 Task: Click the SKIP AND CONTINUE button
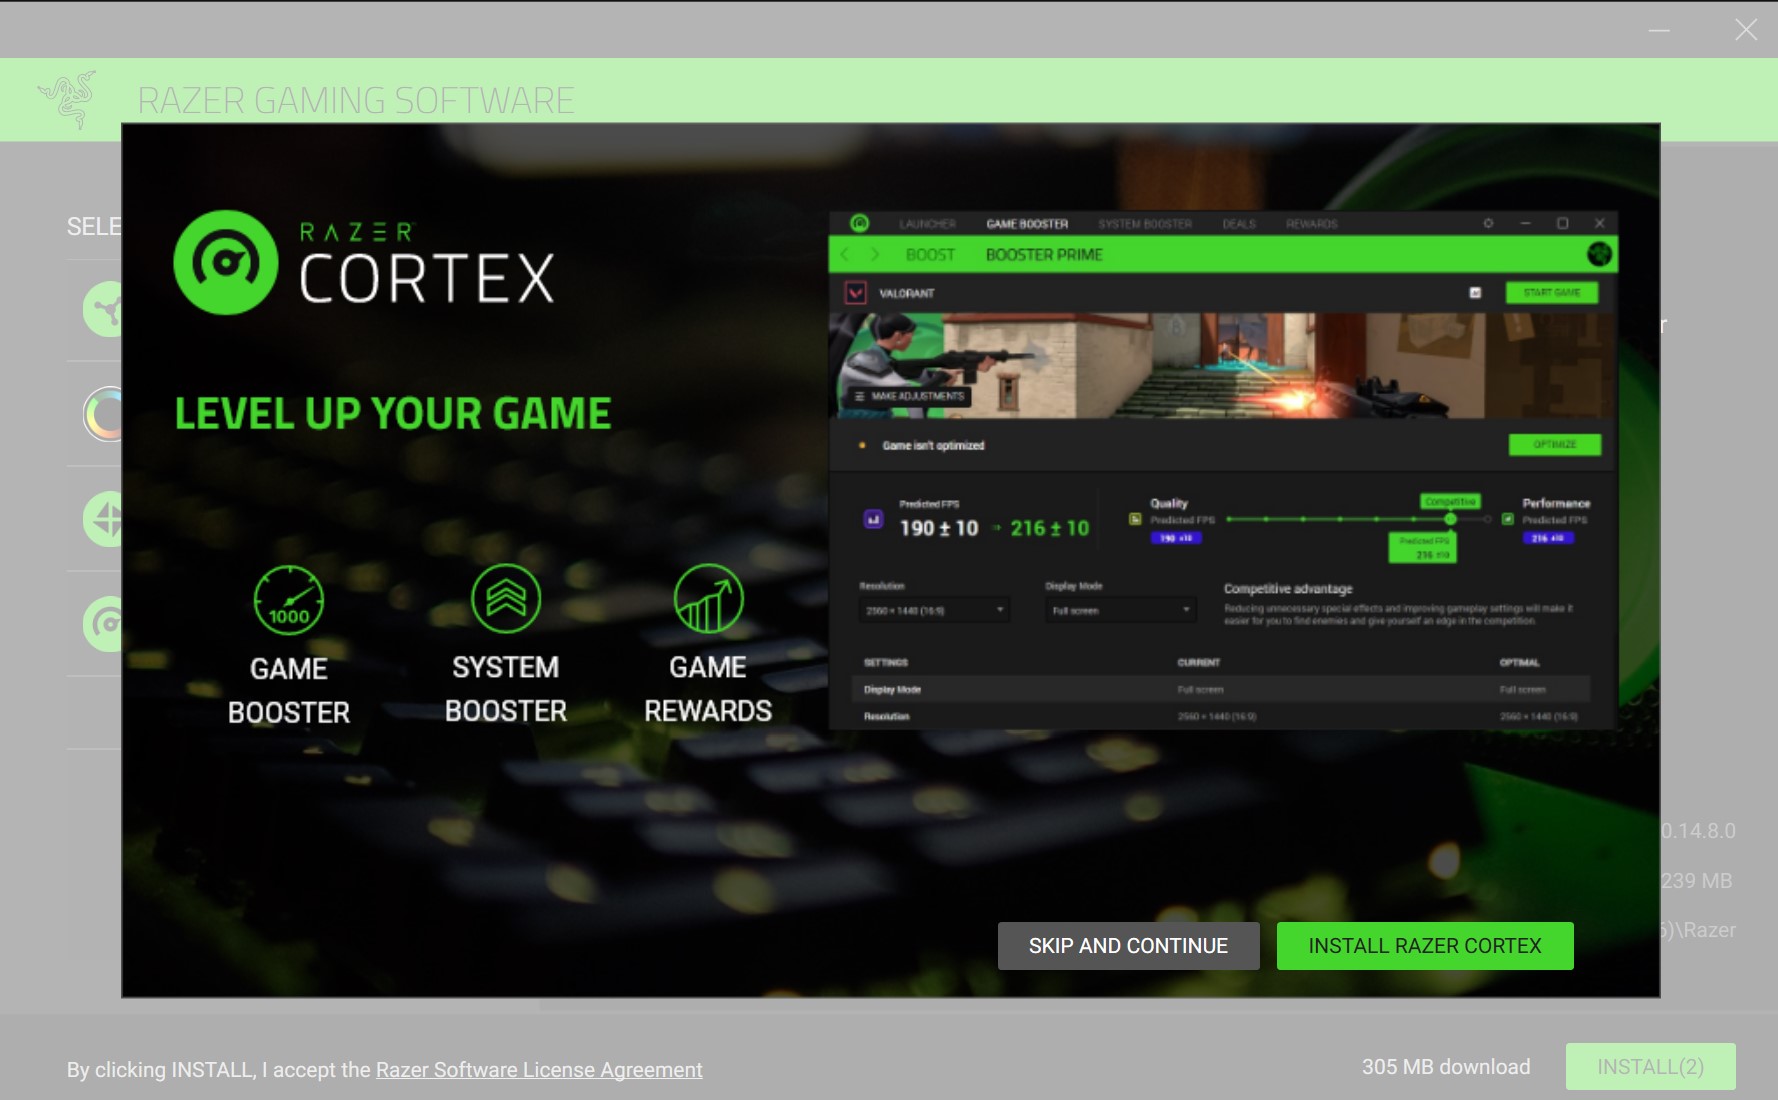(1128, 946)
